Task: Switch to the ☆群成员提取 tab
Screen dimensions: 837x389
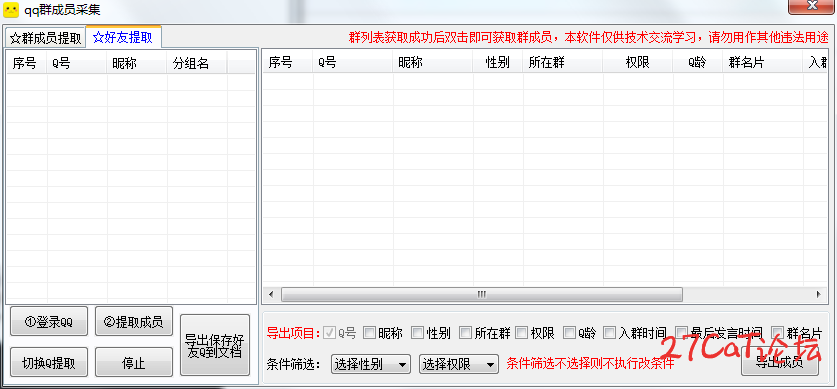Action: (46, 38)
